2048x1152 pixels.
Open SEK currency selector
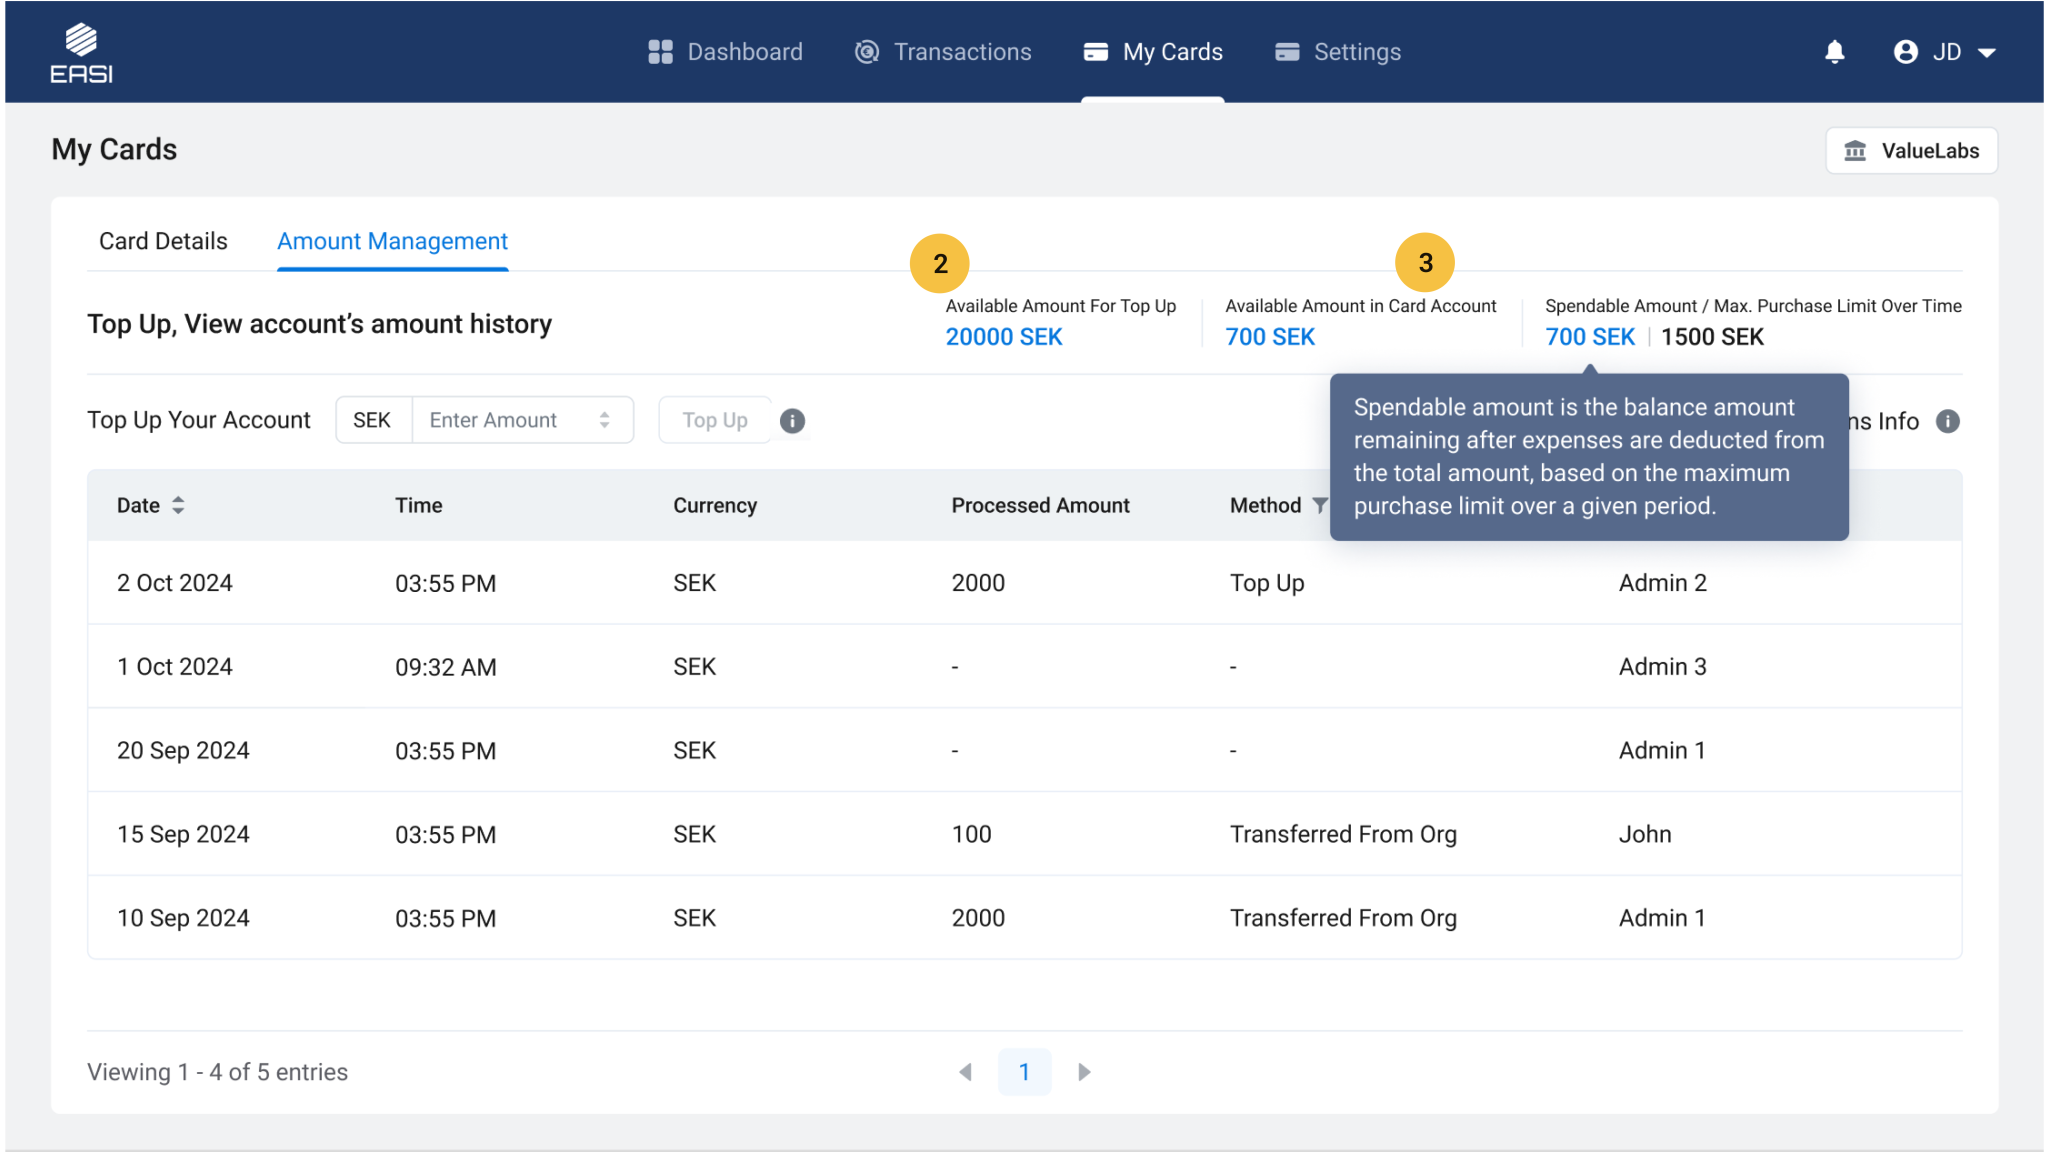coord(372,420)
